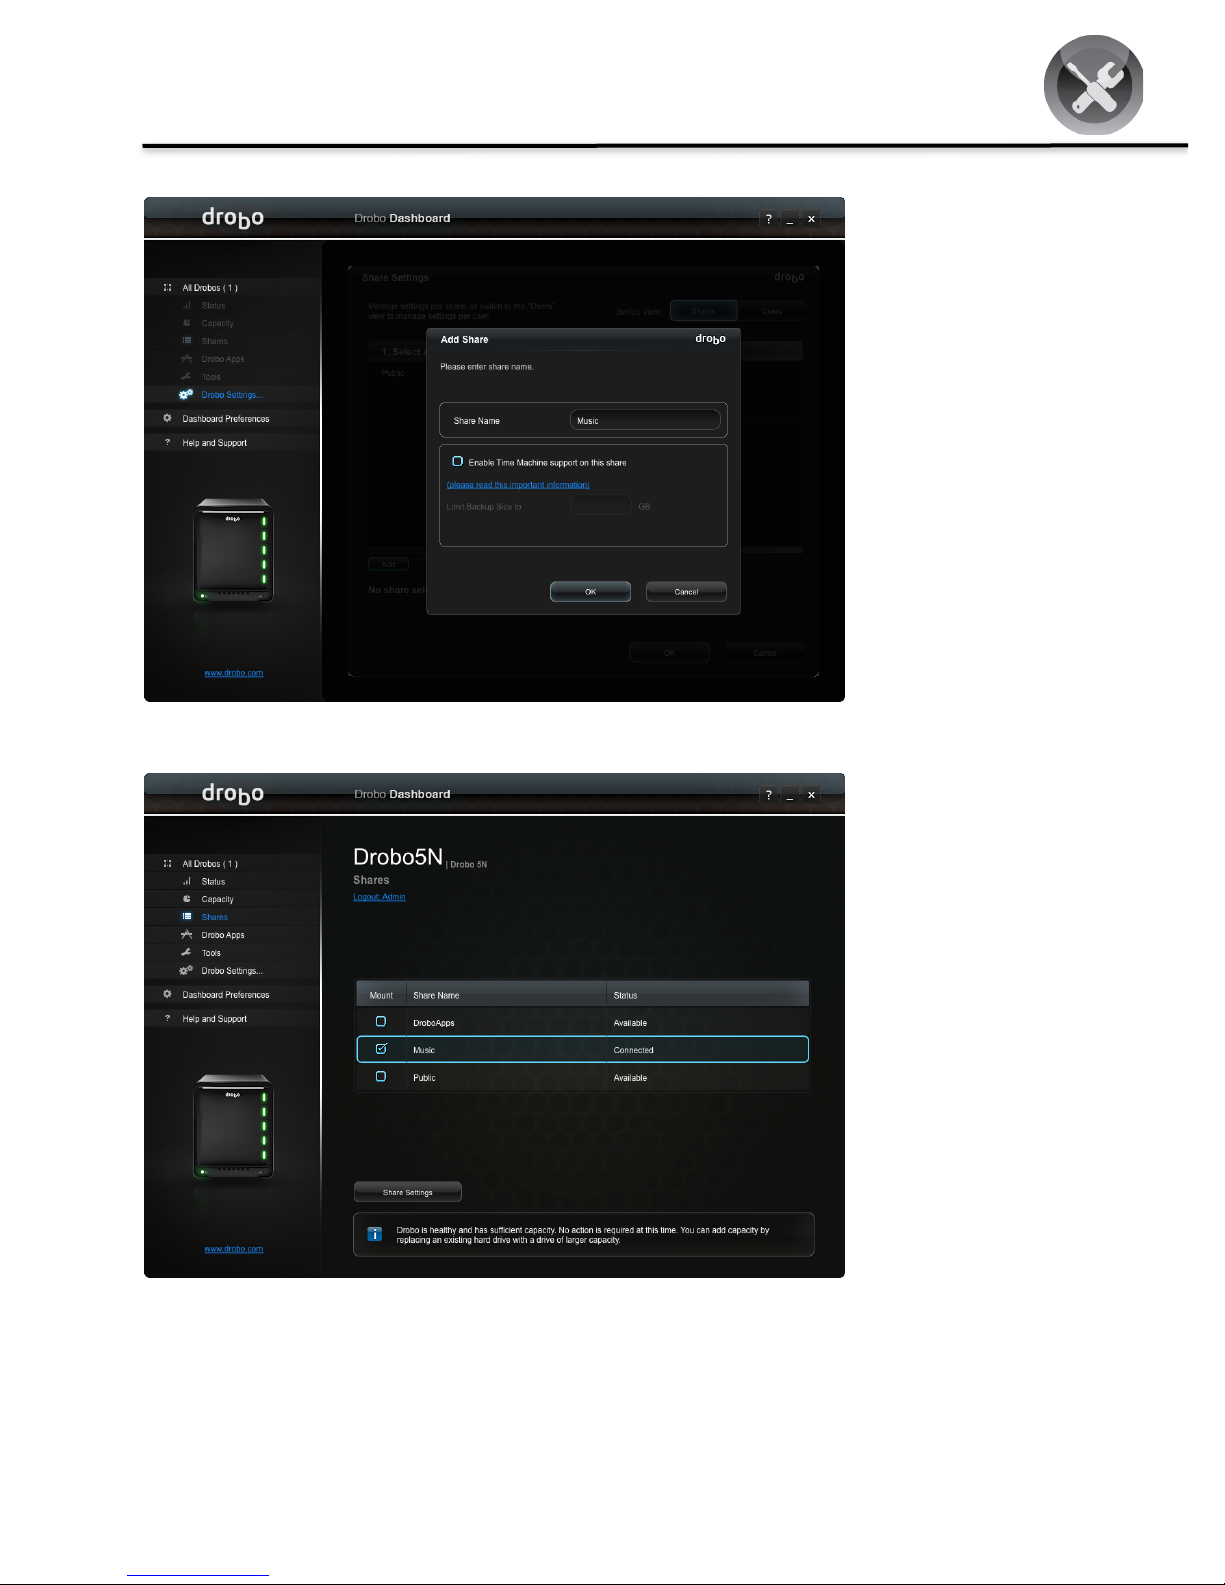Click the Drobo device image in bottom window
The image size is (1225, 1585).
pyautogui.click(x=233, y=1128)
